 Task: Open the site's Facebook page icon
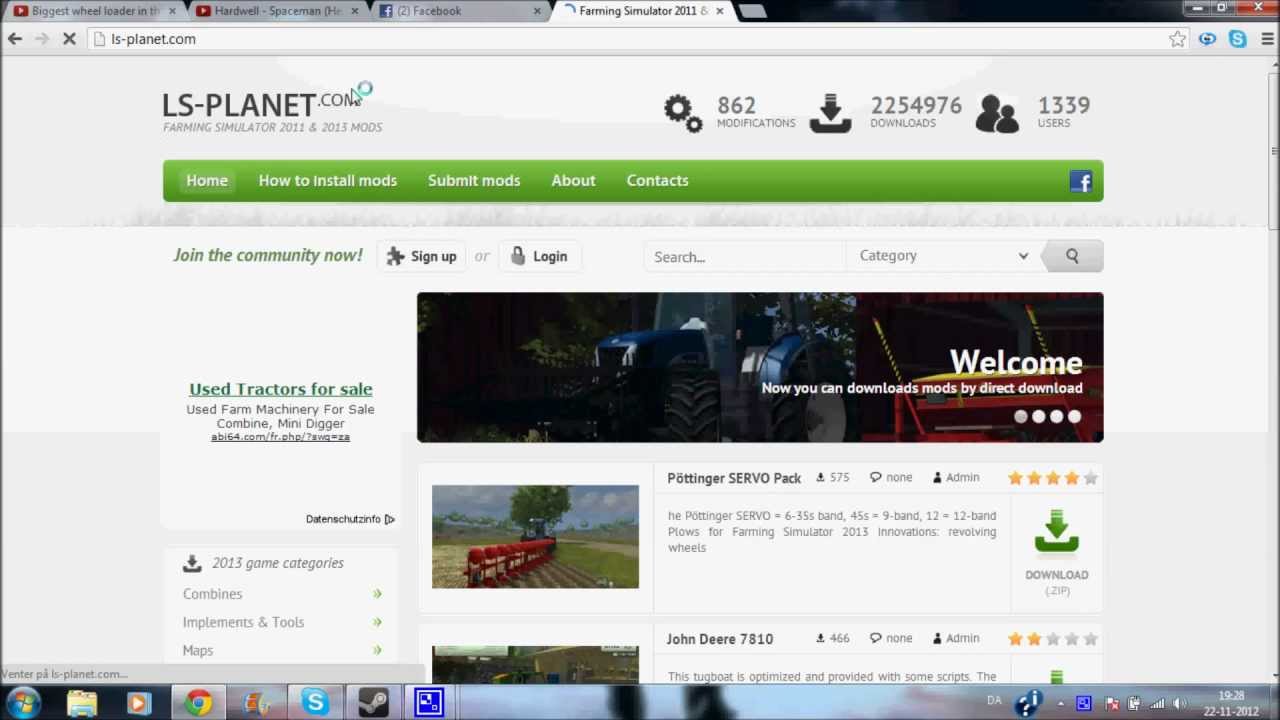click(1081, 181)
